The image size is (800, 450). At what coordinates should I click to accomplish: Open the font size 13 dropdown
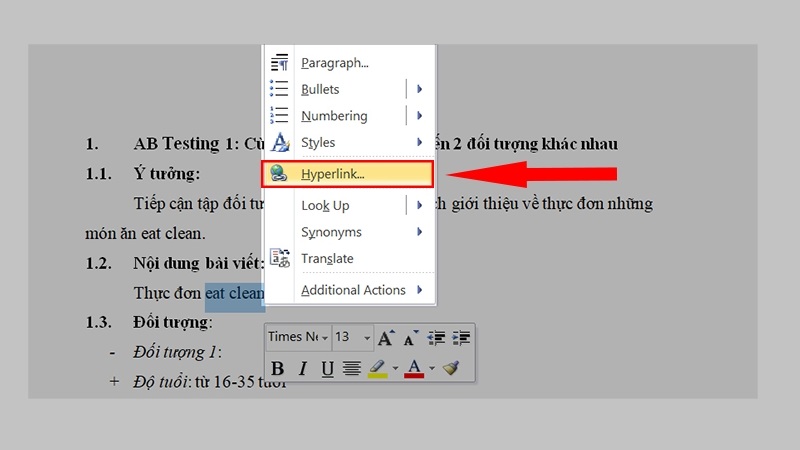352,337
